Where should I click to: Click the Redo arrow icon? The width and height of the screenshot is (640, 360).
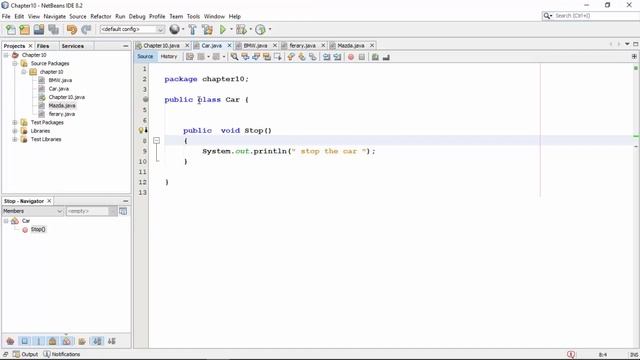tap(86, 29)
